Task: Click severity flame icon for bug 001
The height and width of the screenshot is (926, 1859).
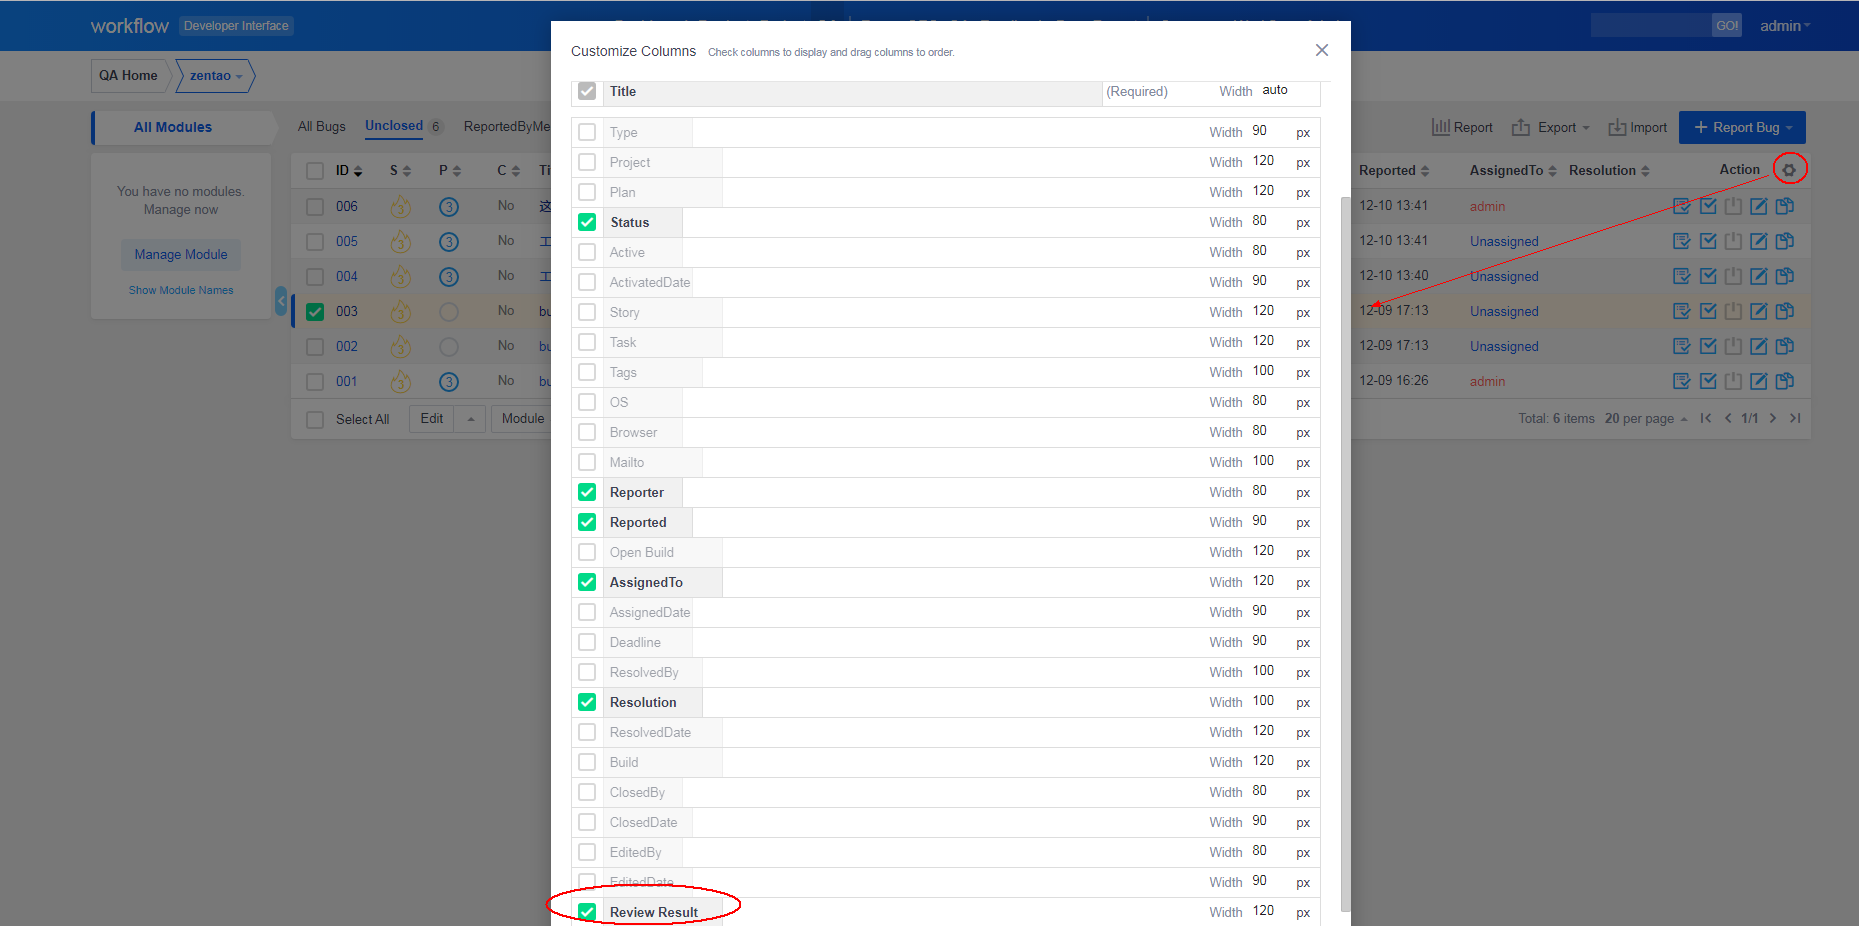Action: point(400,381)
